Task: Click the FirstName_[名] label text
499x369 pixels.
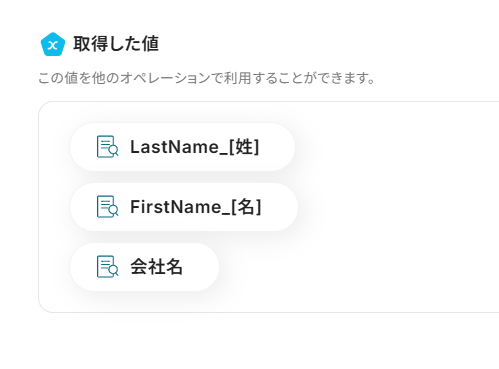Action: tap(196, 207)
